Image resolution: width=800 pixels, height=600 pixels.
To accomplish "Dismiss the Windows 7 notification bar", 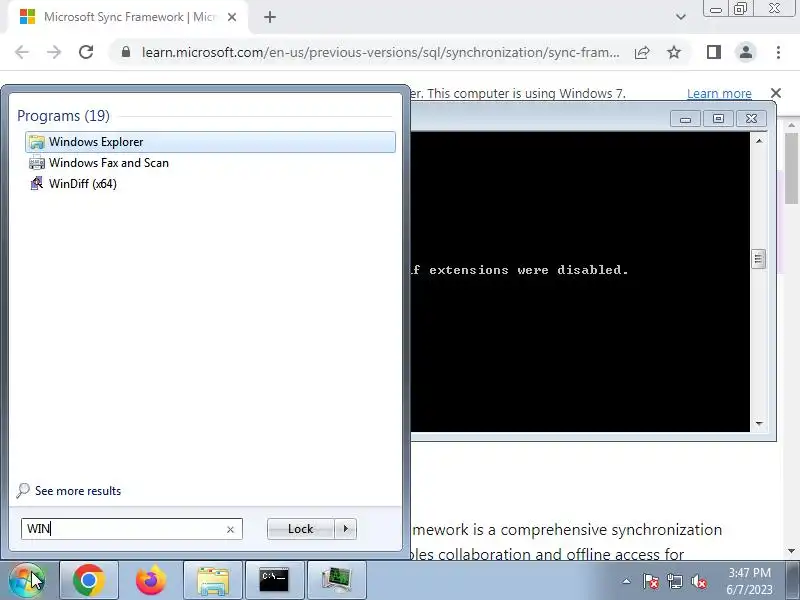I will 776,93.
